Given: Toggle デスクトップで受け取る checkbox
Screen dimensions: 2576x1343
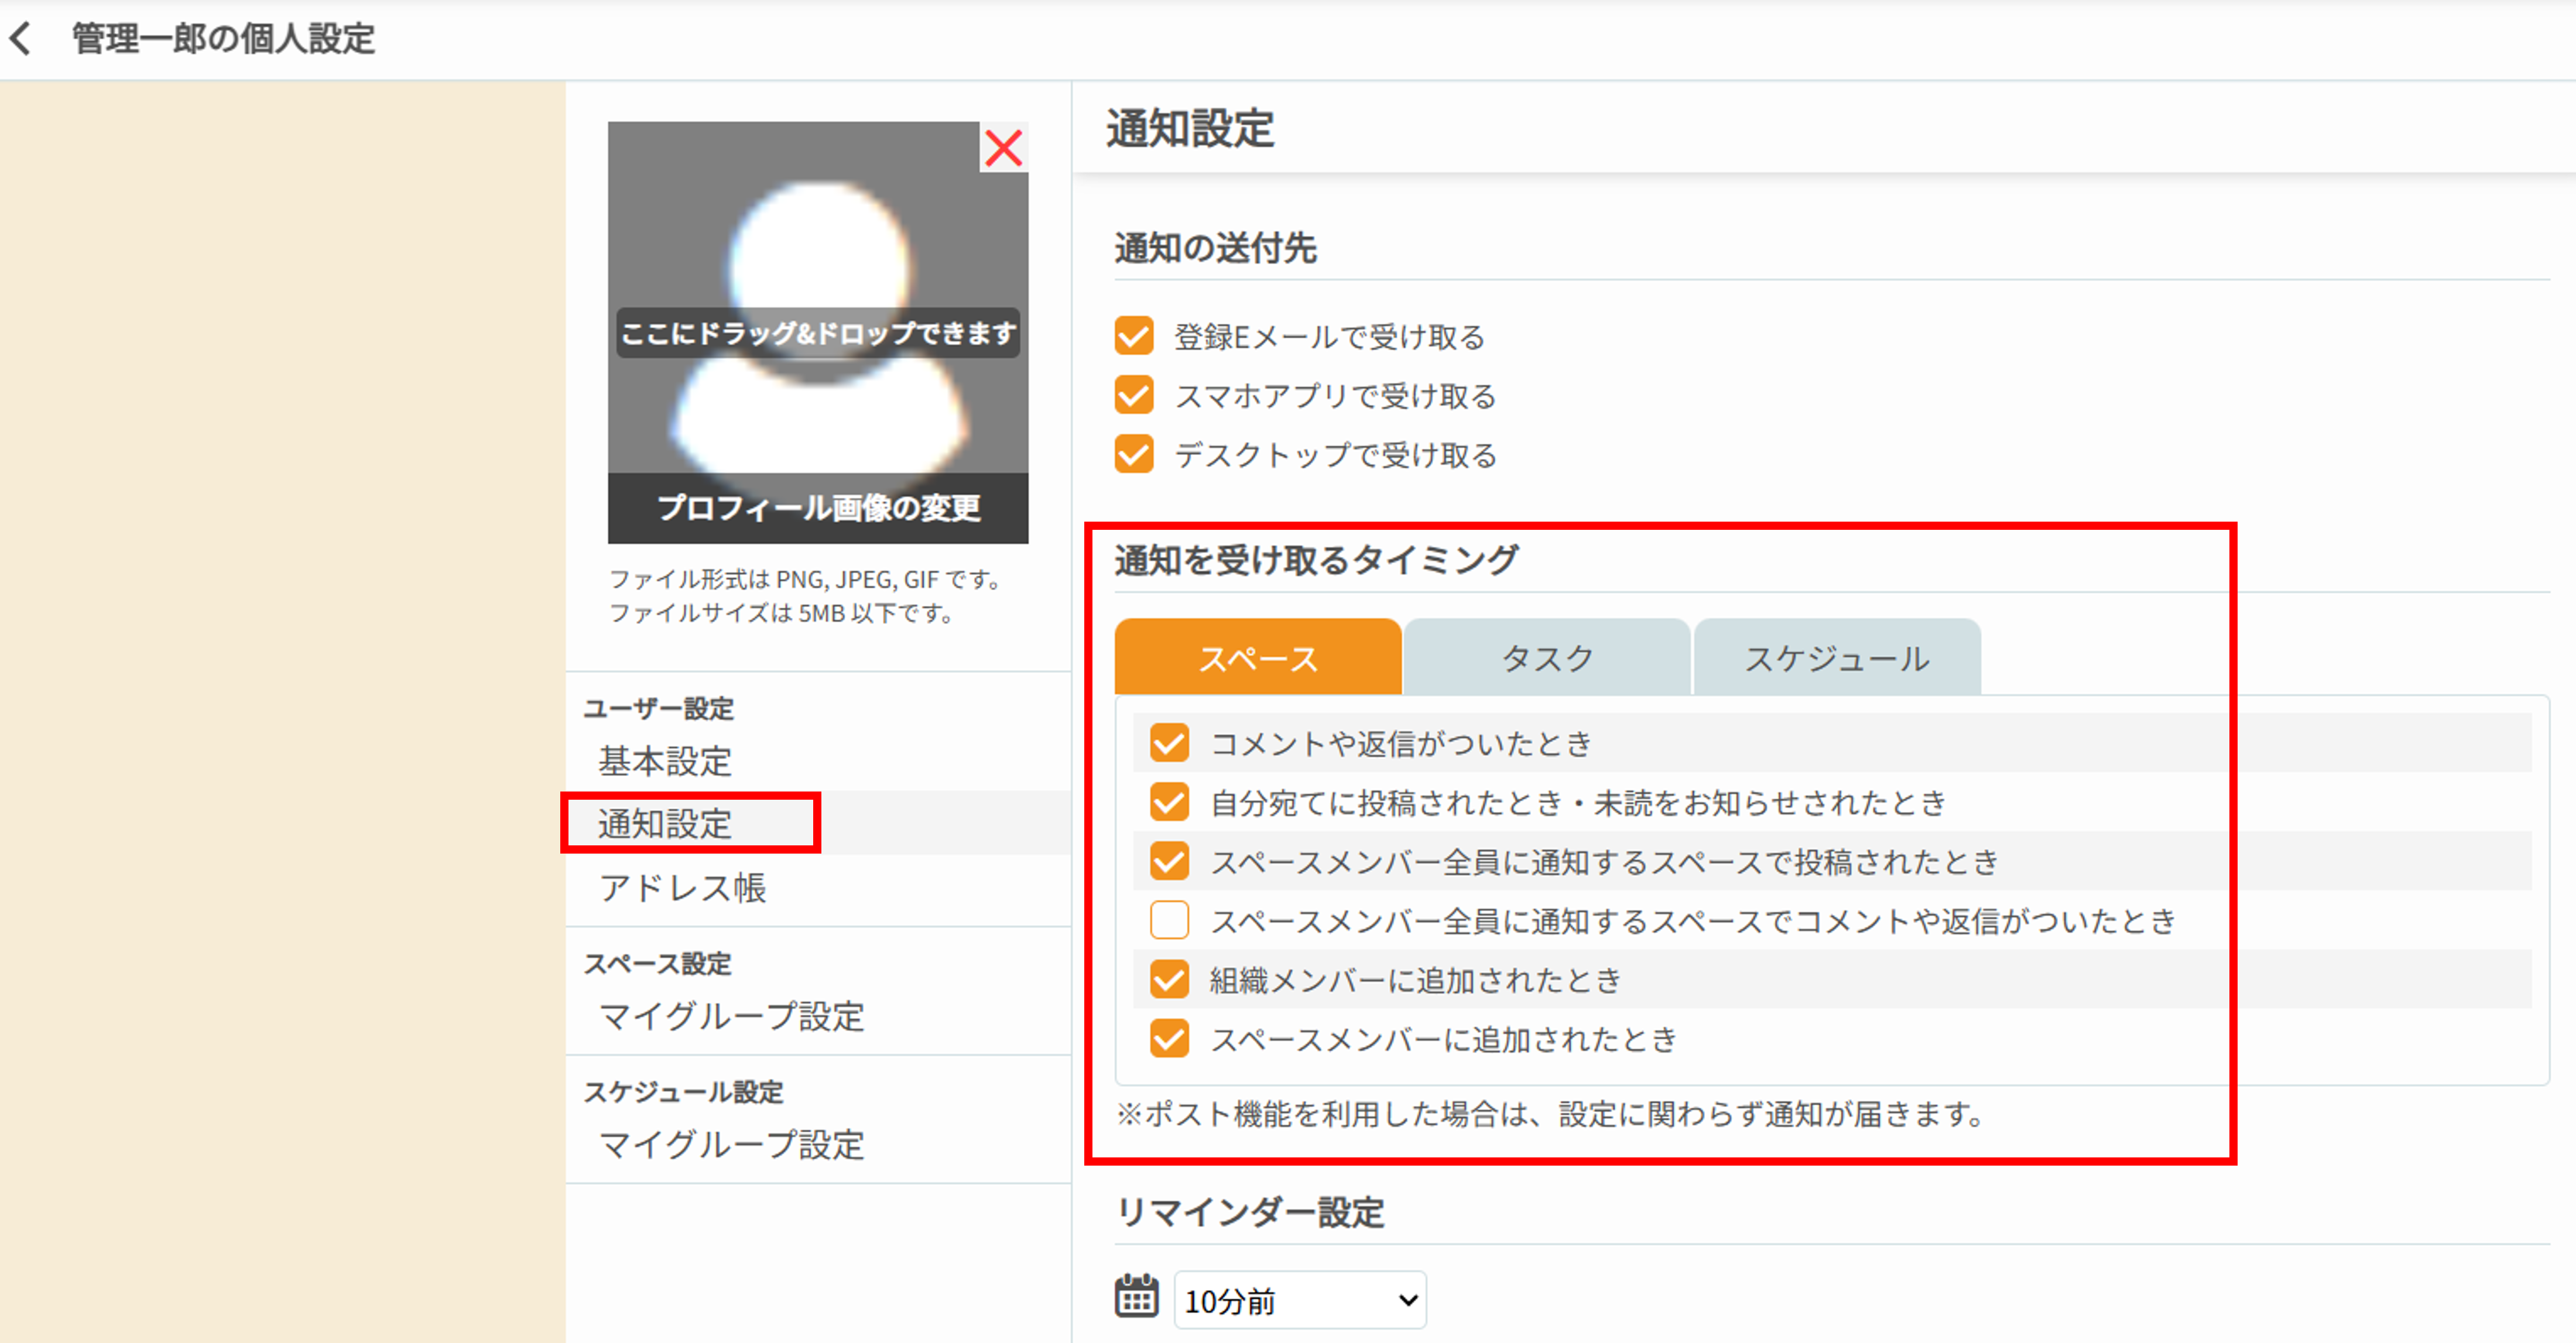Looking at the screenshot, I should coord(1134,454).
